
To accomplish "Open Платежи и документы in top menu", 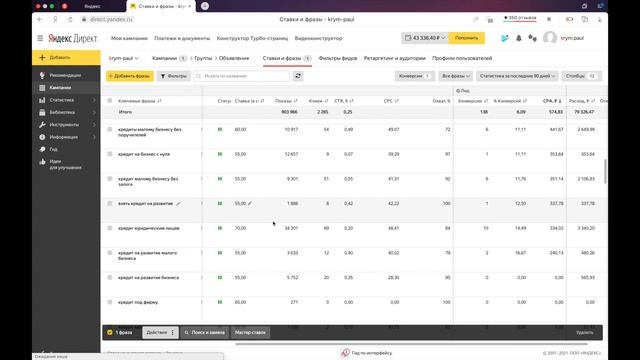I will [x=182, y=38].
